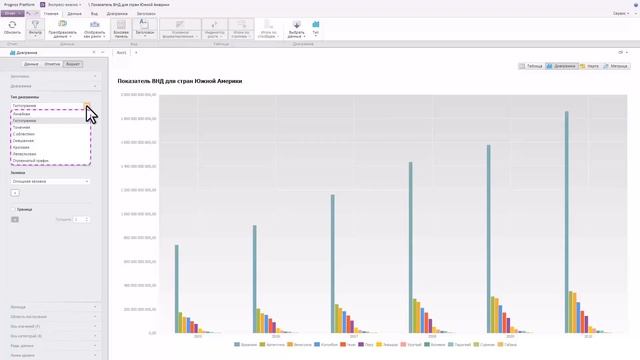Choose Лепестковая chart type from list

50,154
